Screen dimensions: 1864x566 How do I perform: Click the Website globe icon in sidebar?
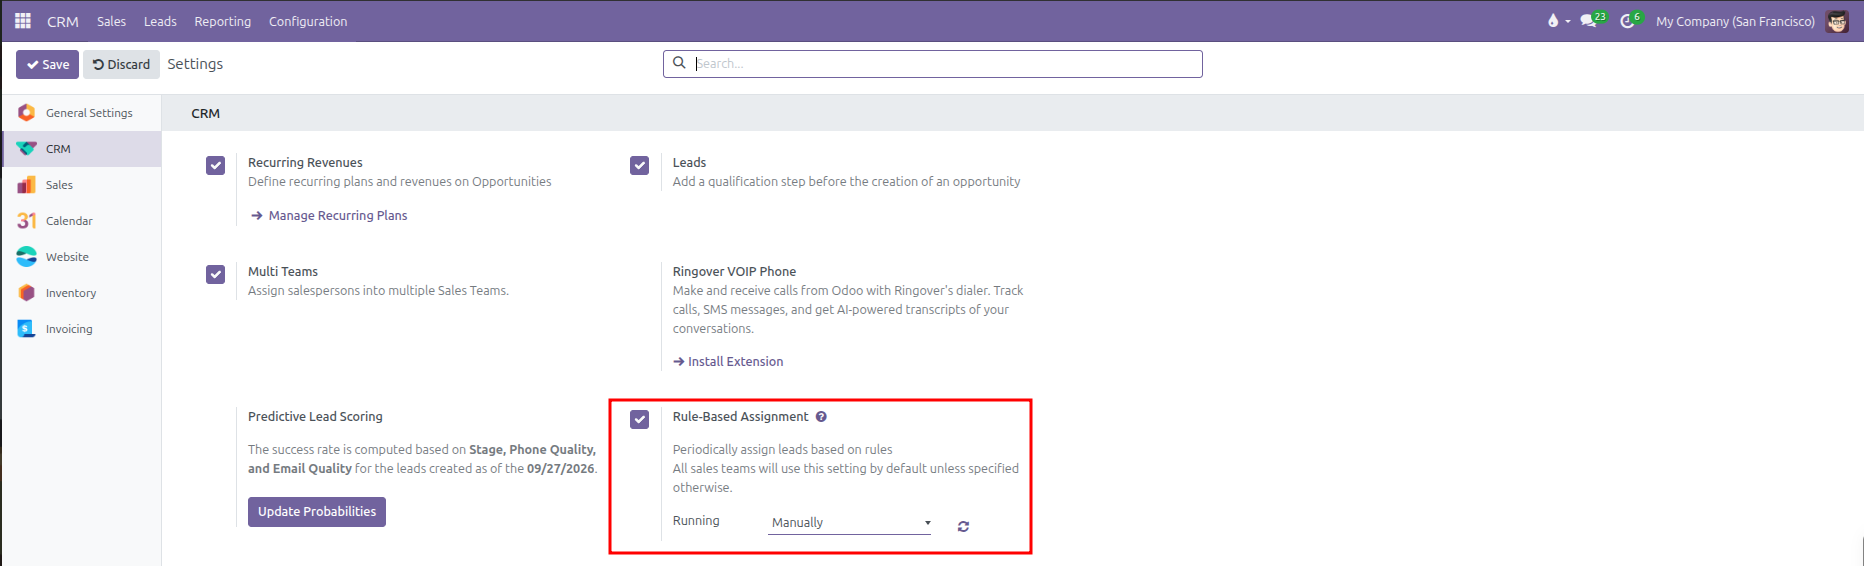[27, 257]
